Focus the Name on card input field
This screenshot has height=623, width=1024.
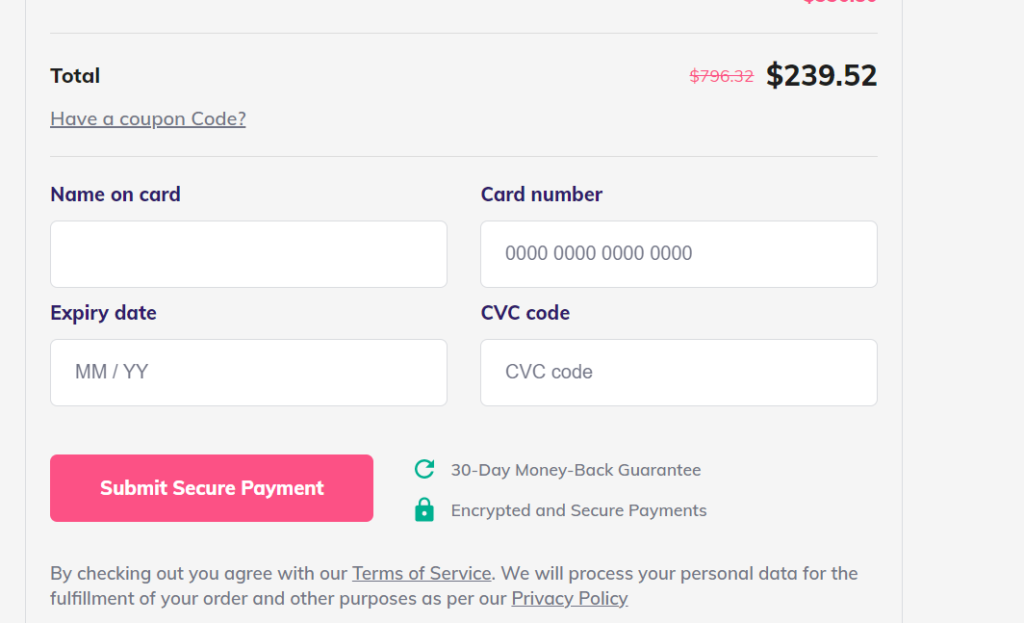(249, 254)
